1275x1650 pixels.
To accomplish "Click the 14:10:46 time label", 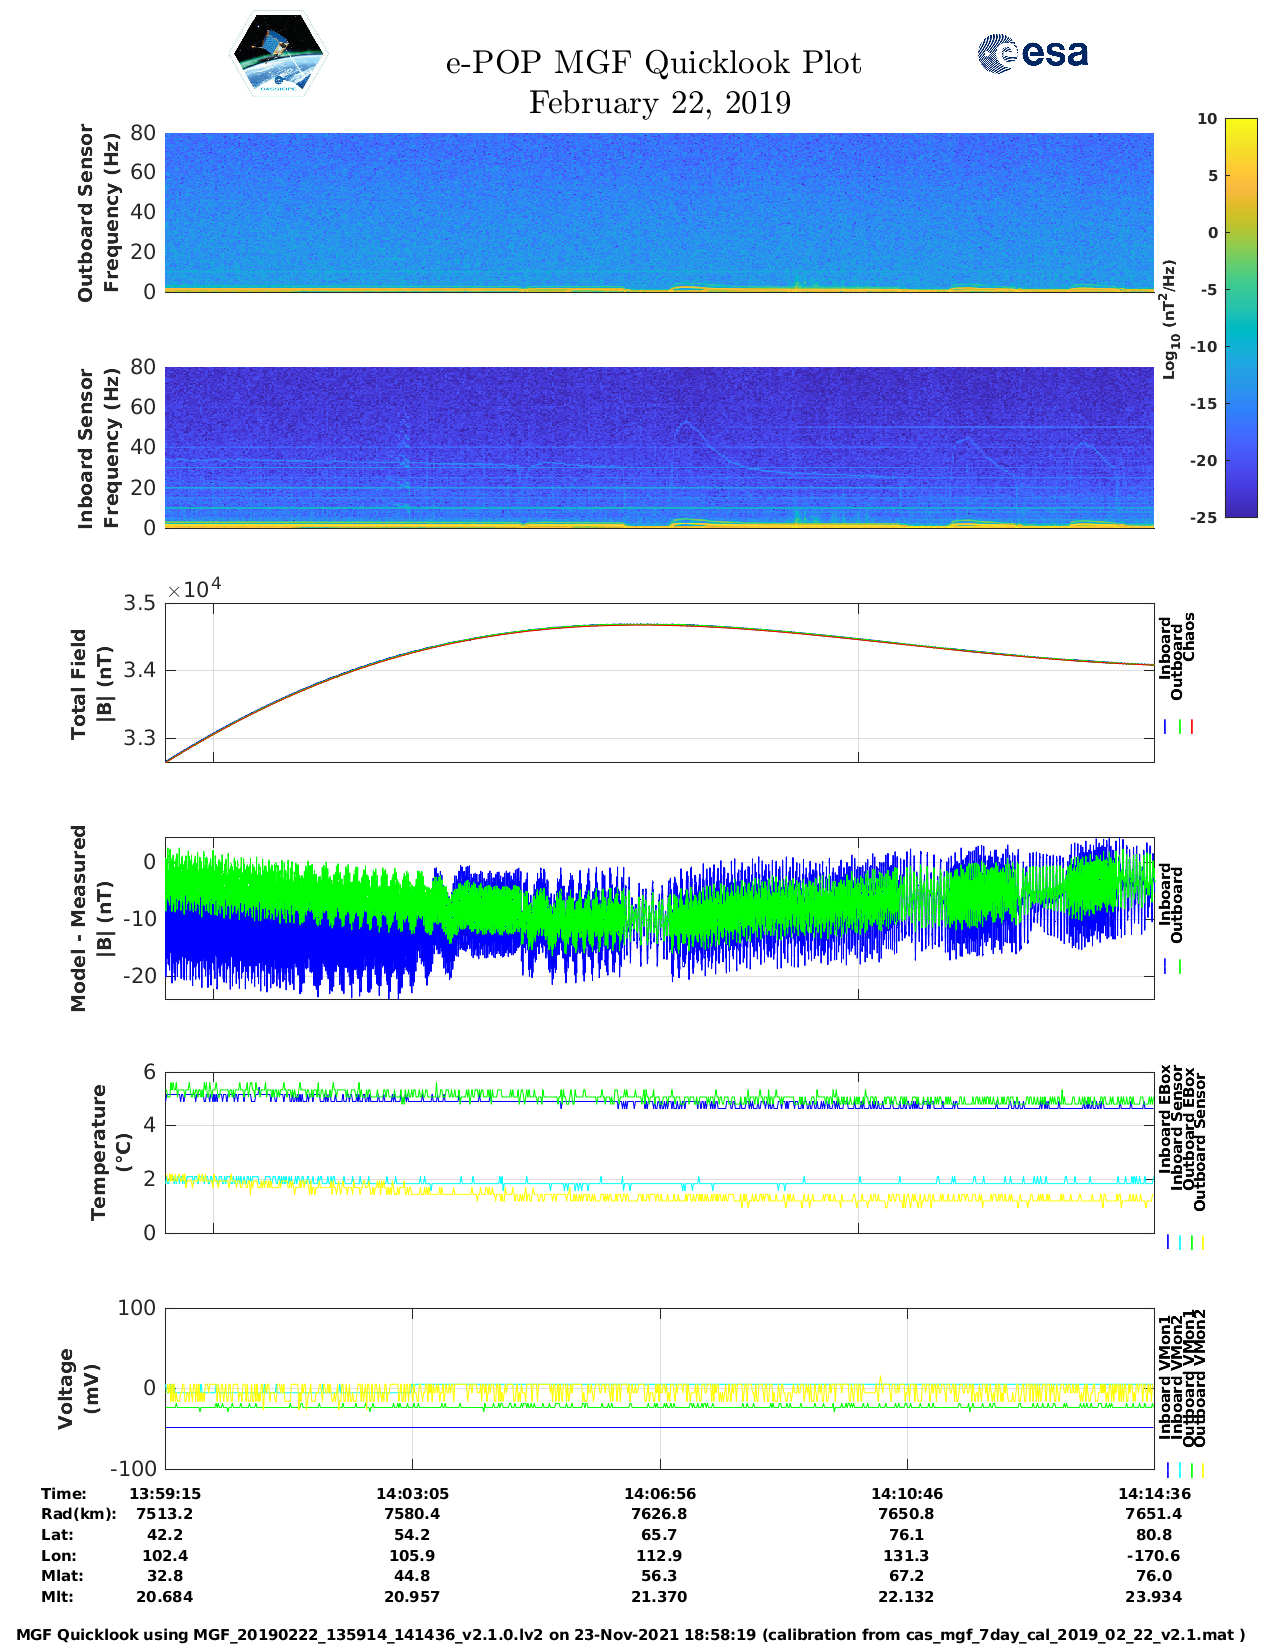I will [x=907, y=1493].
